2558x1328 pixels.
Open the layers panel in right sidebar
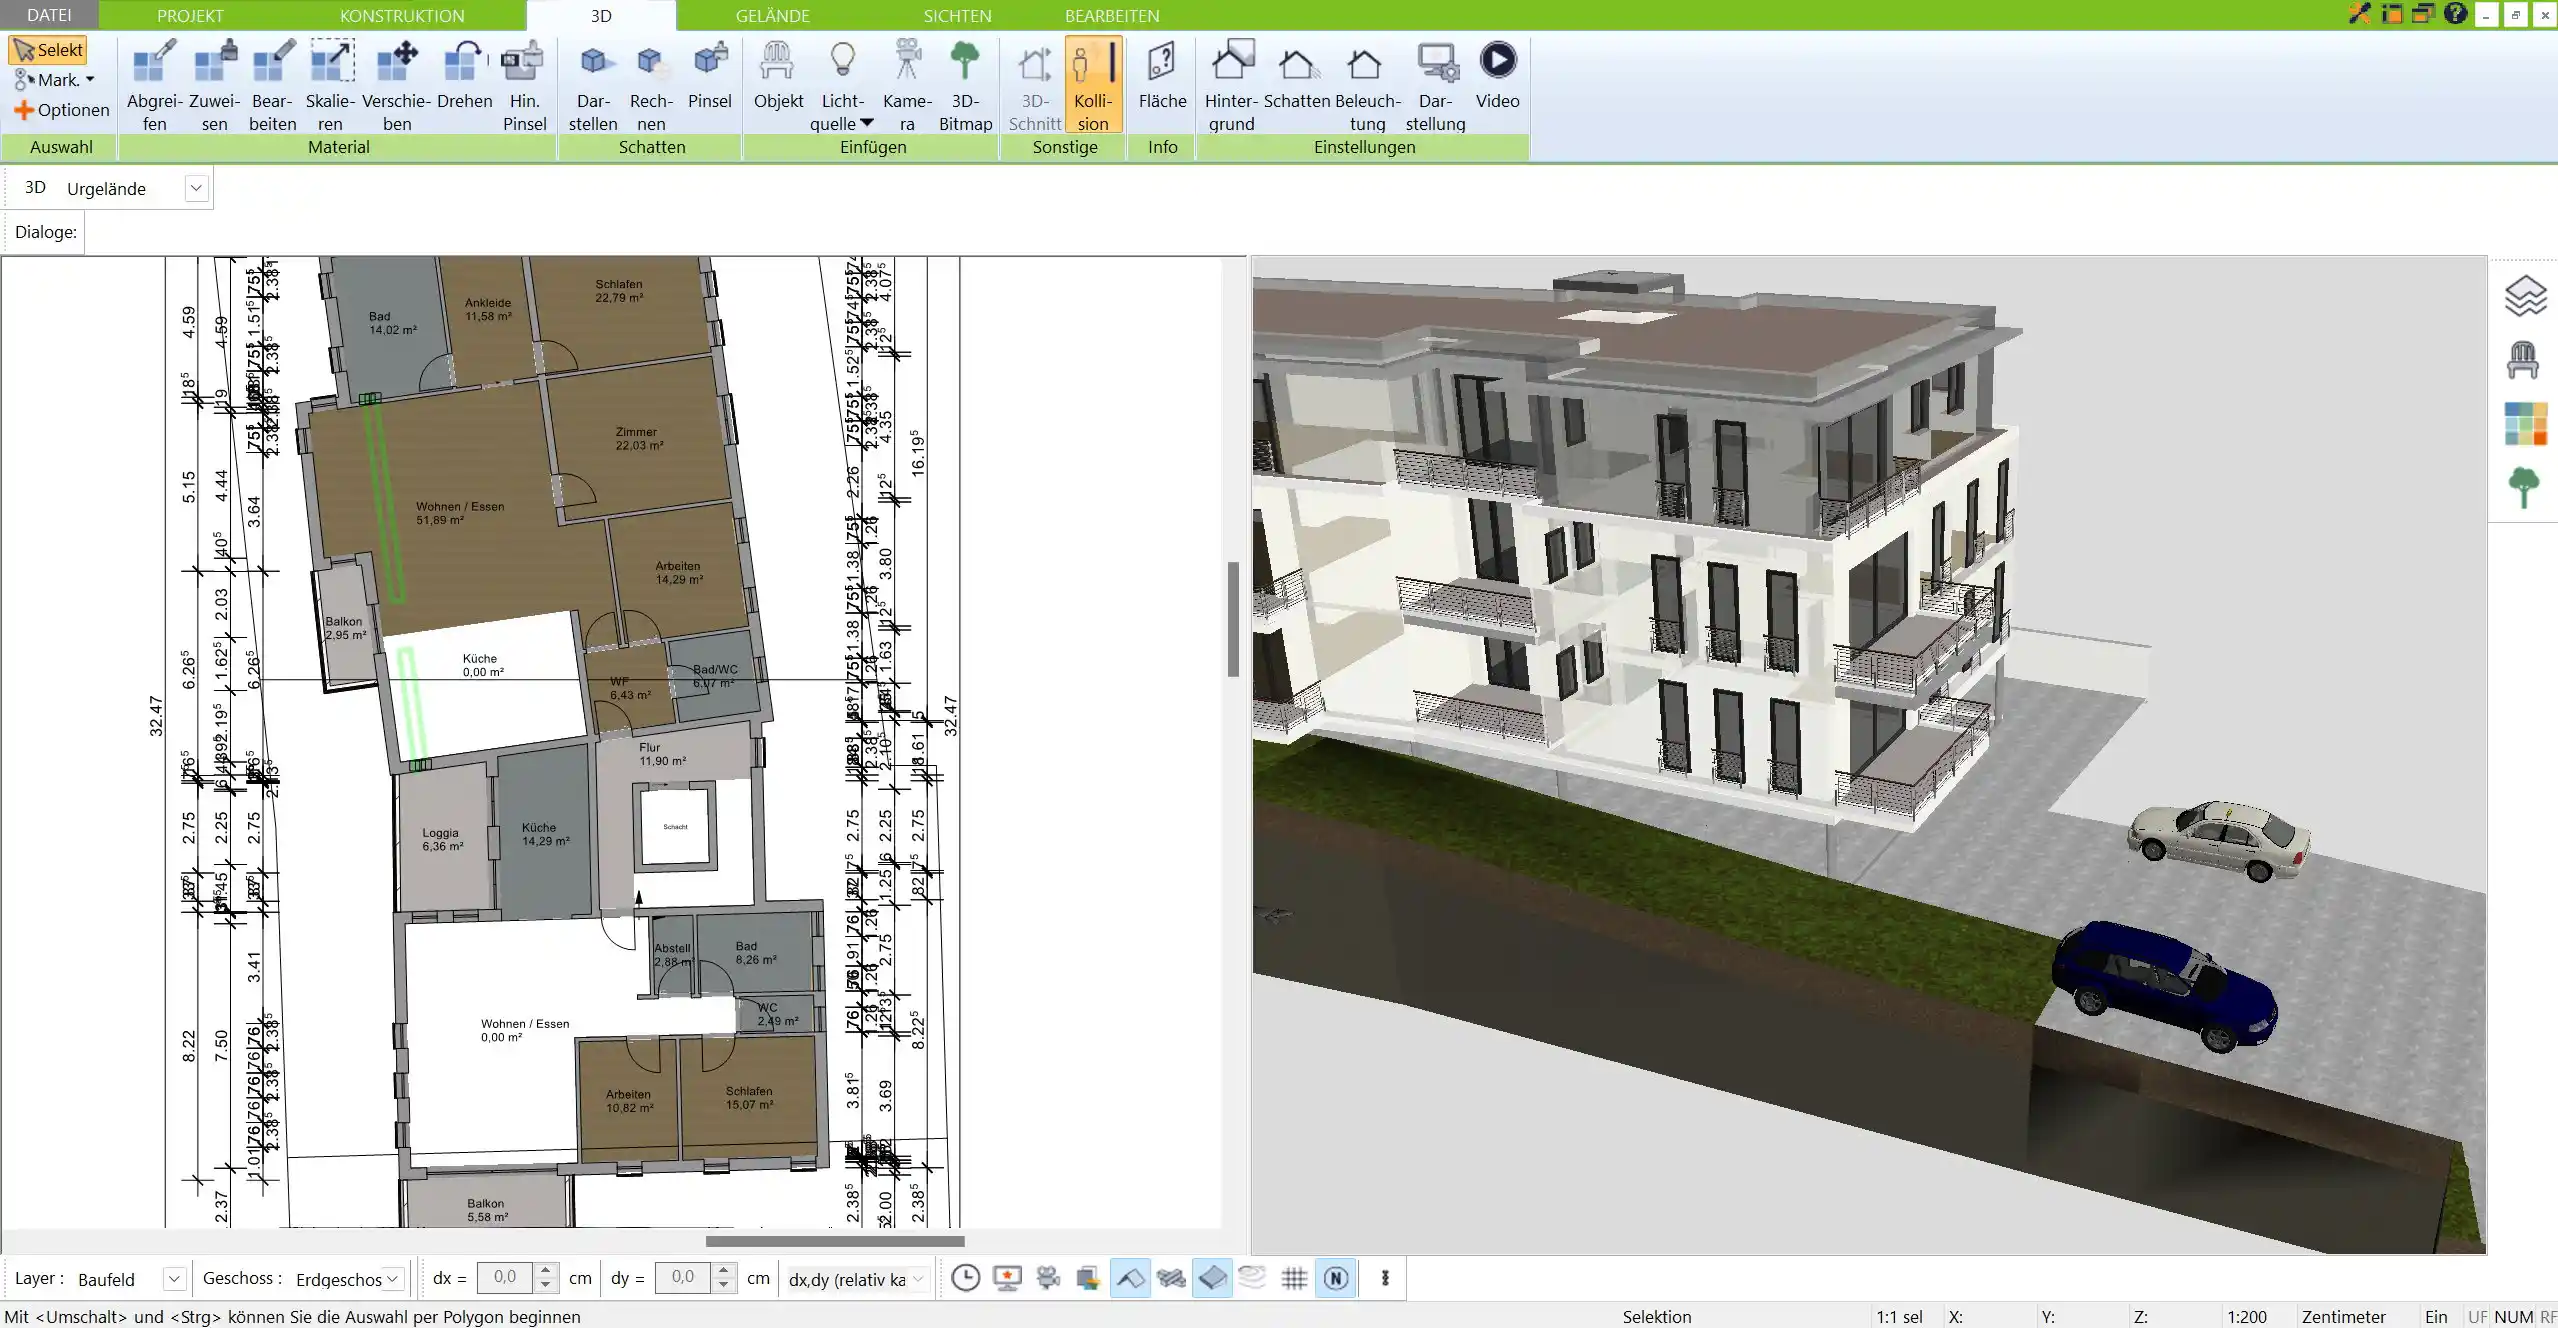click(2524, 296)
